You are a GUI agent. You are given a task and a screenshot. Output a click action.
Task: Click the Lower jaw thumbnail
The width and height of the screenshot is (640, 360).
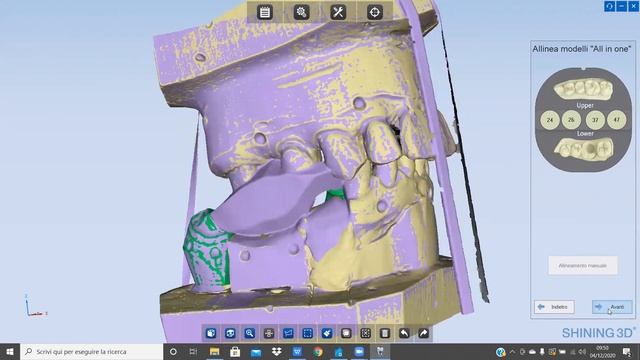pos(584,149)
